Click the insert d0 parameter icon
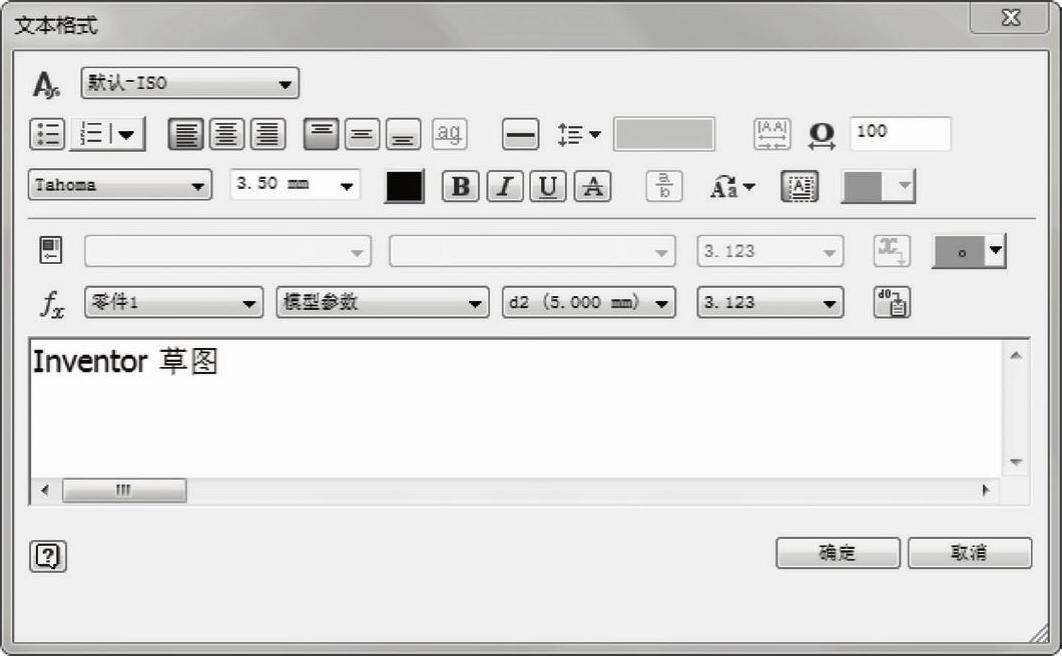Image resolution: width=1062 pixels, height=656 pixels. tap(892, 302)
